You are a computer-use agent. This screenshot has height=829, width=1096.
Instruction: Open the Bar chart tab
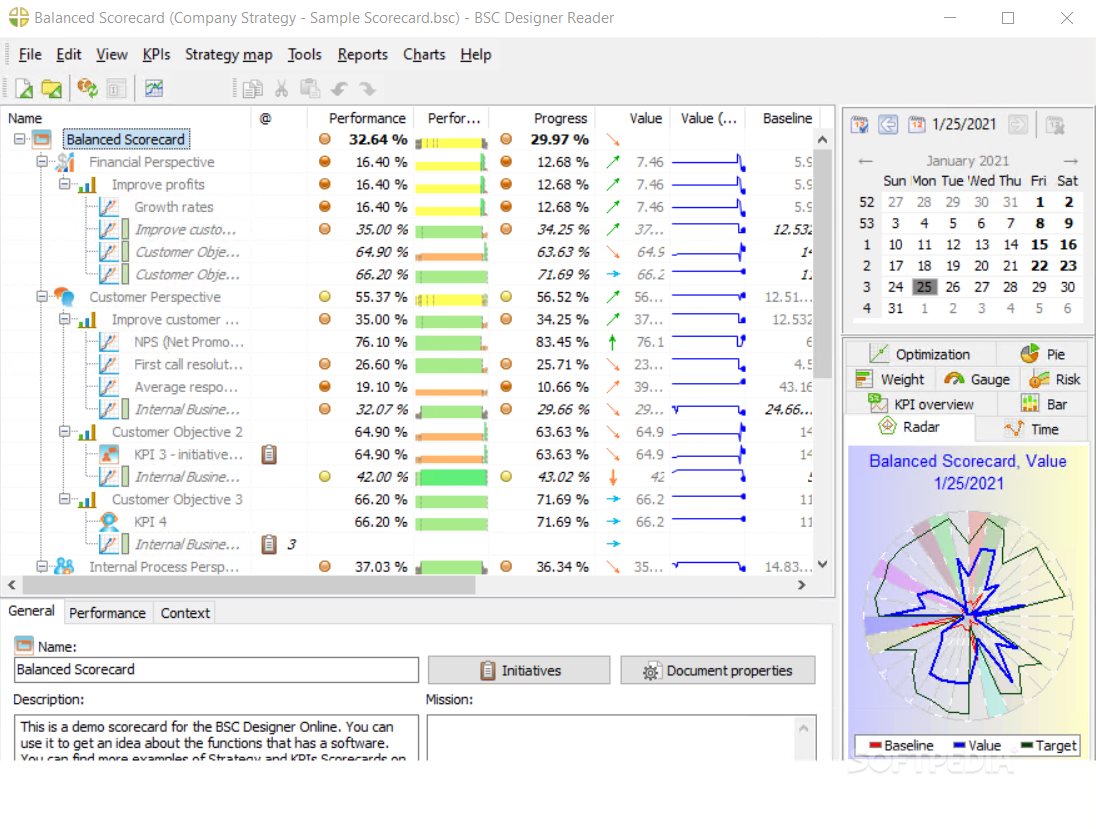pos(1044,405)
